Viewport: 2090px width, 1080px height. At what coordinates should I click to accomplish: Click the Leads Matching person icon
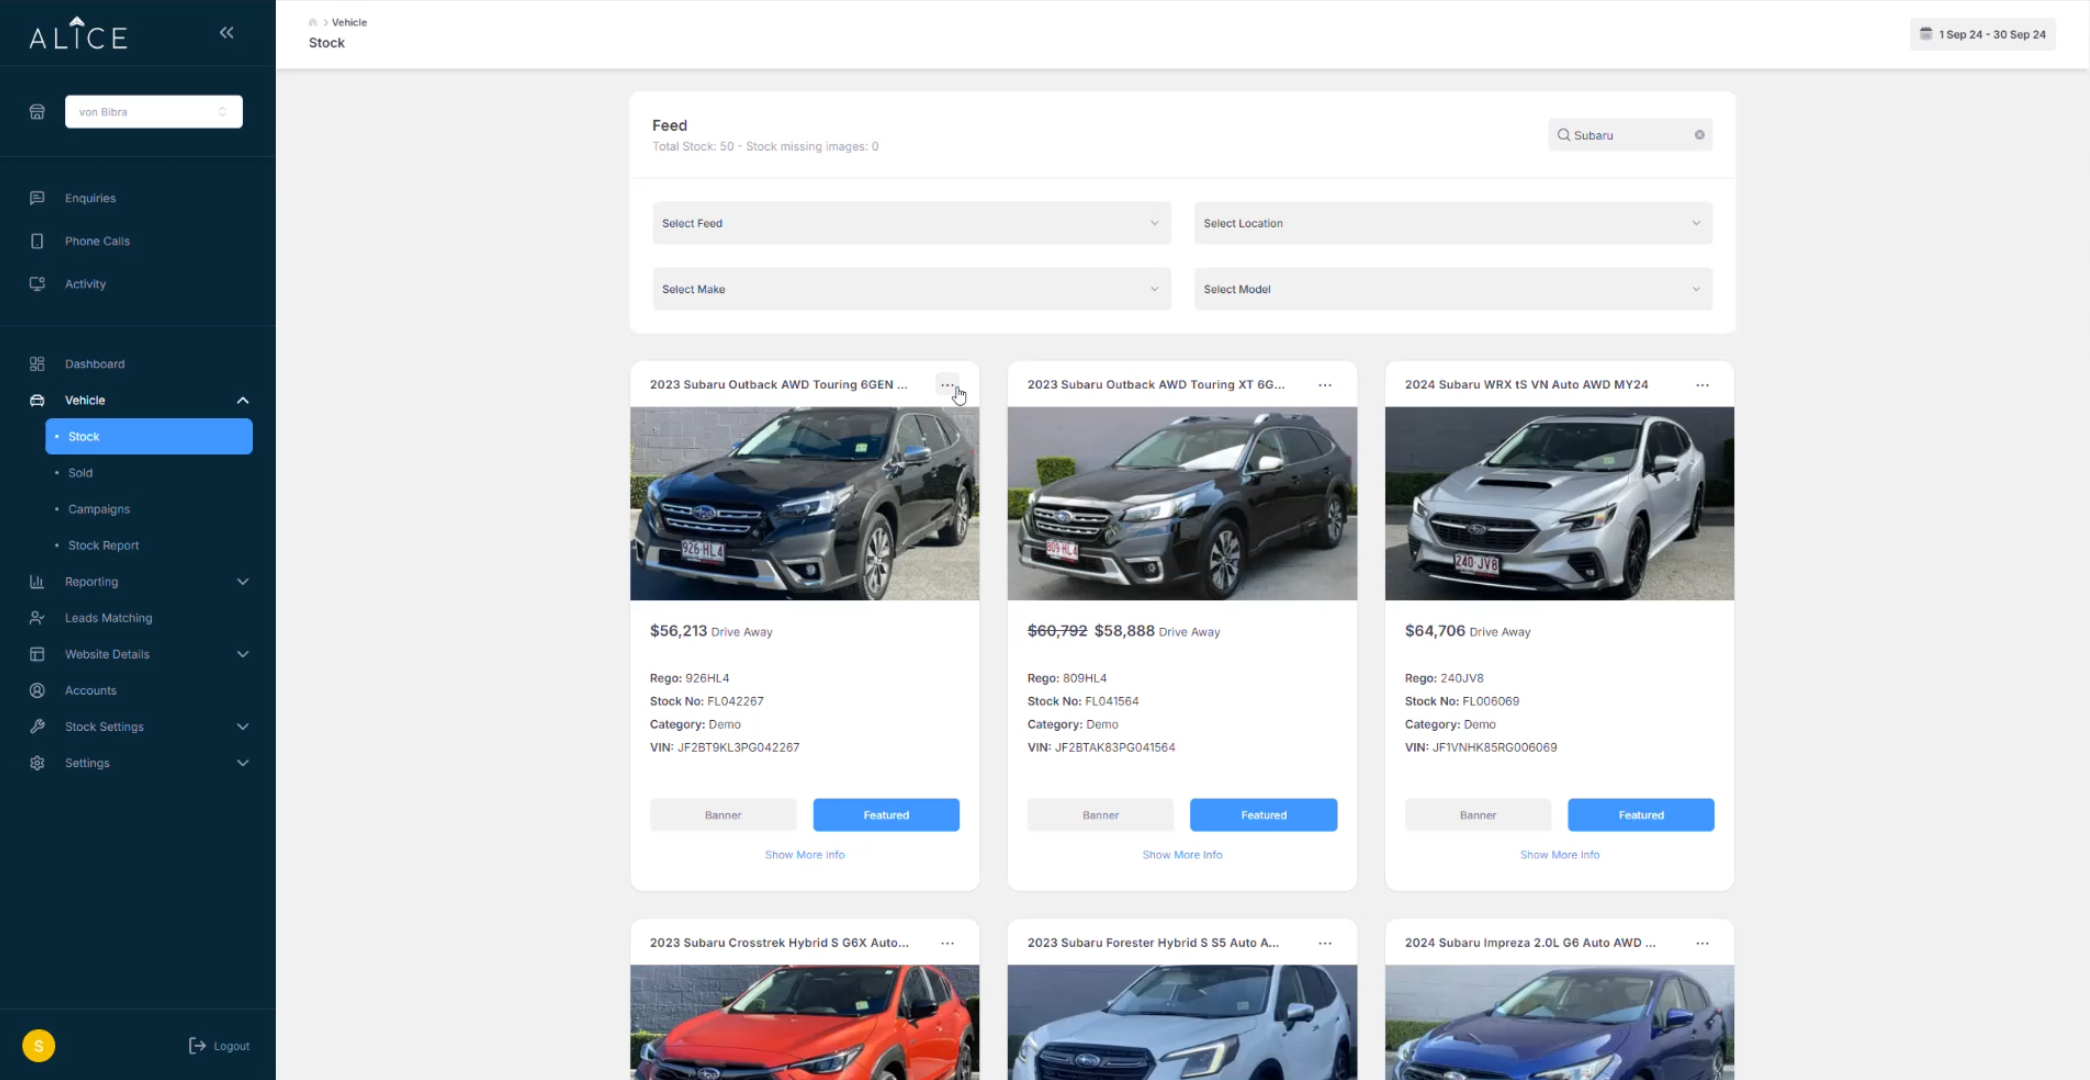[x=37, y=618]
